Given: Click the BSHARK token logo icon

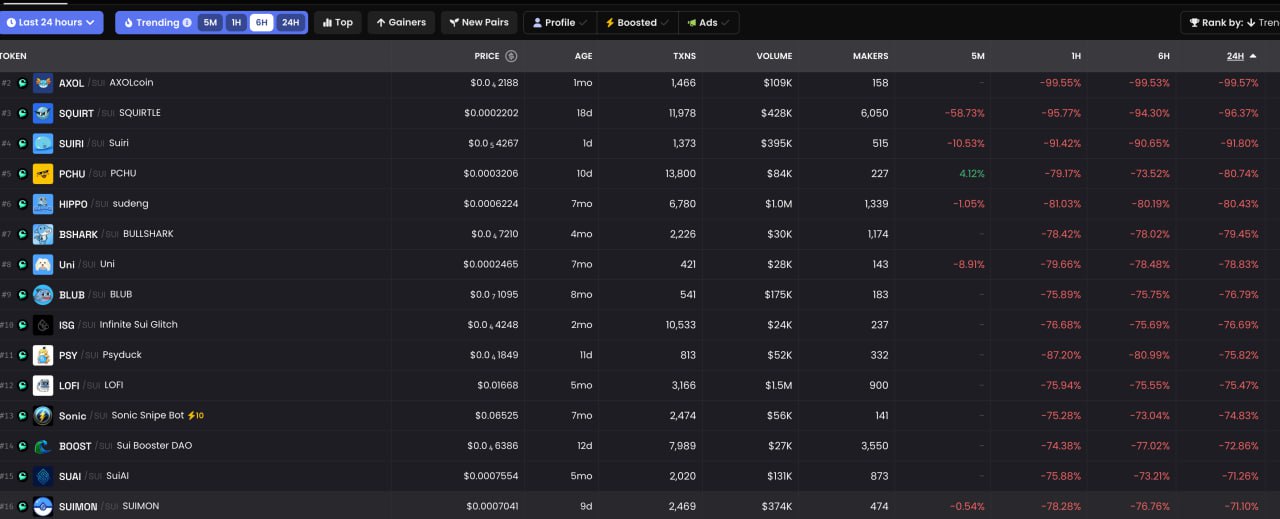Looking at the screenshot, I should tap(43, 234).
